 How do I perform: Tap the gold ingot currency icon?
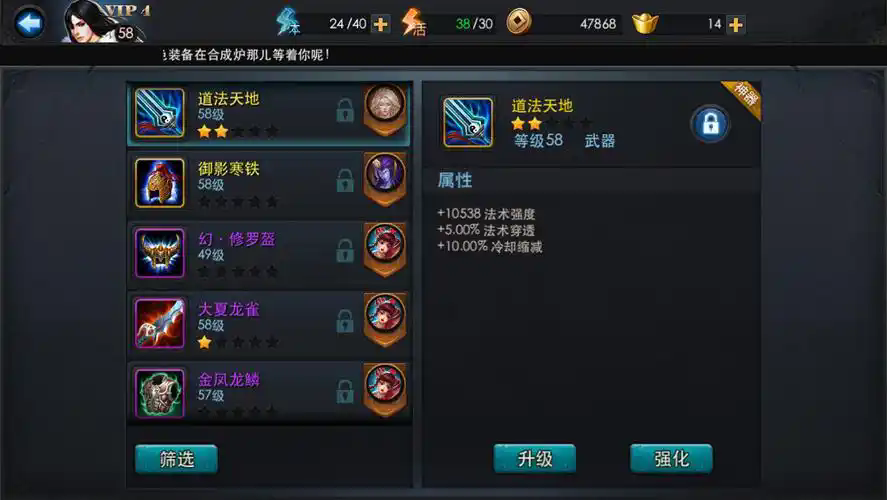click(x=645, y=24)
